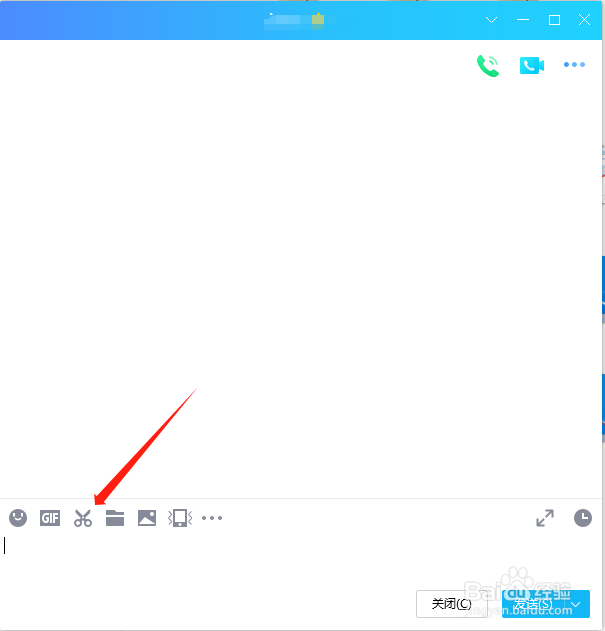The image size is (605, 631).
Task: Send a window shake with phone icon
Action: click(x=180, y=518)
